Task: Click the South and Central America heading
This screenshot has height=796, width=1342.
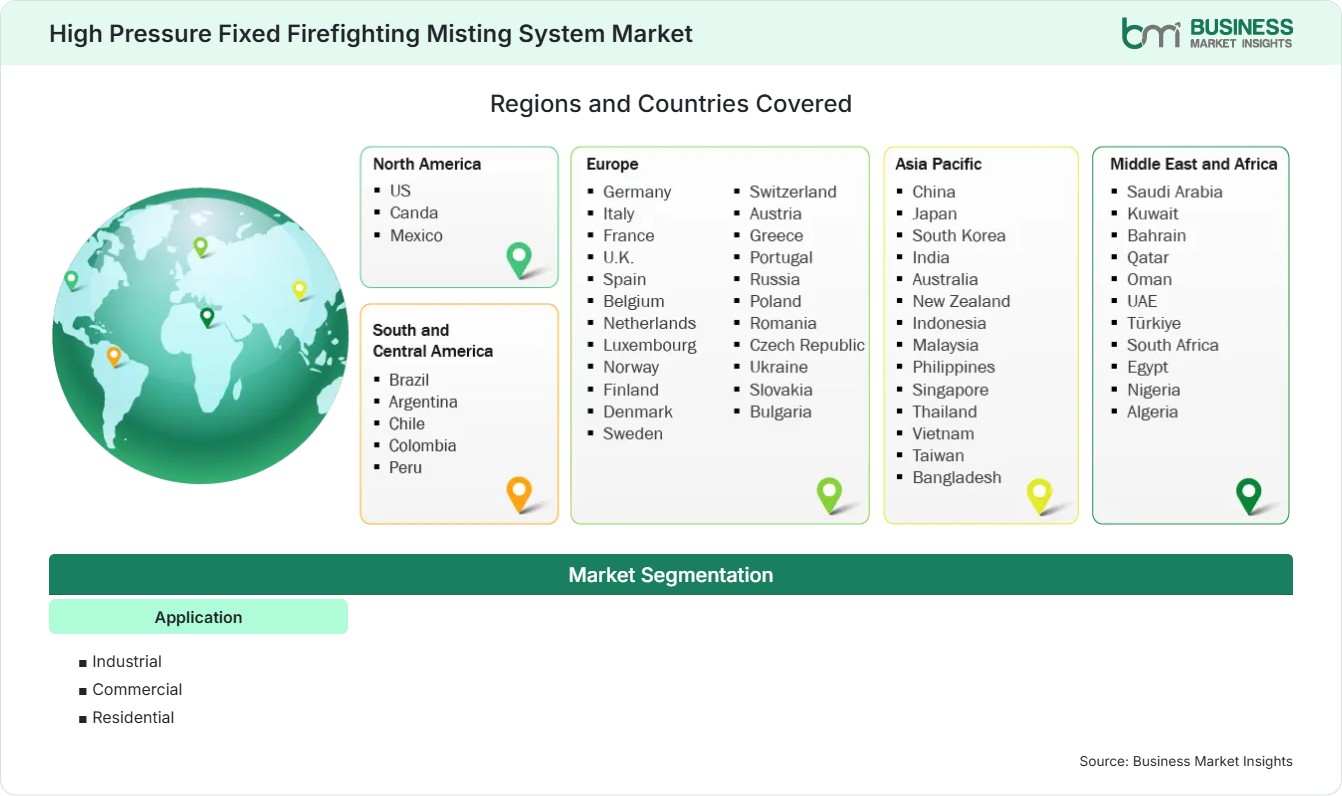Action: tap(433, 340)
